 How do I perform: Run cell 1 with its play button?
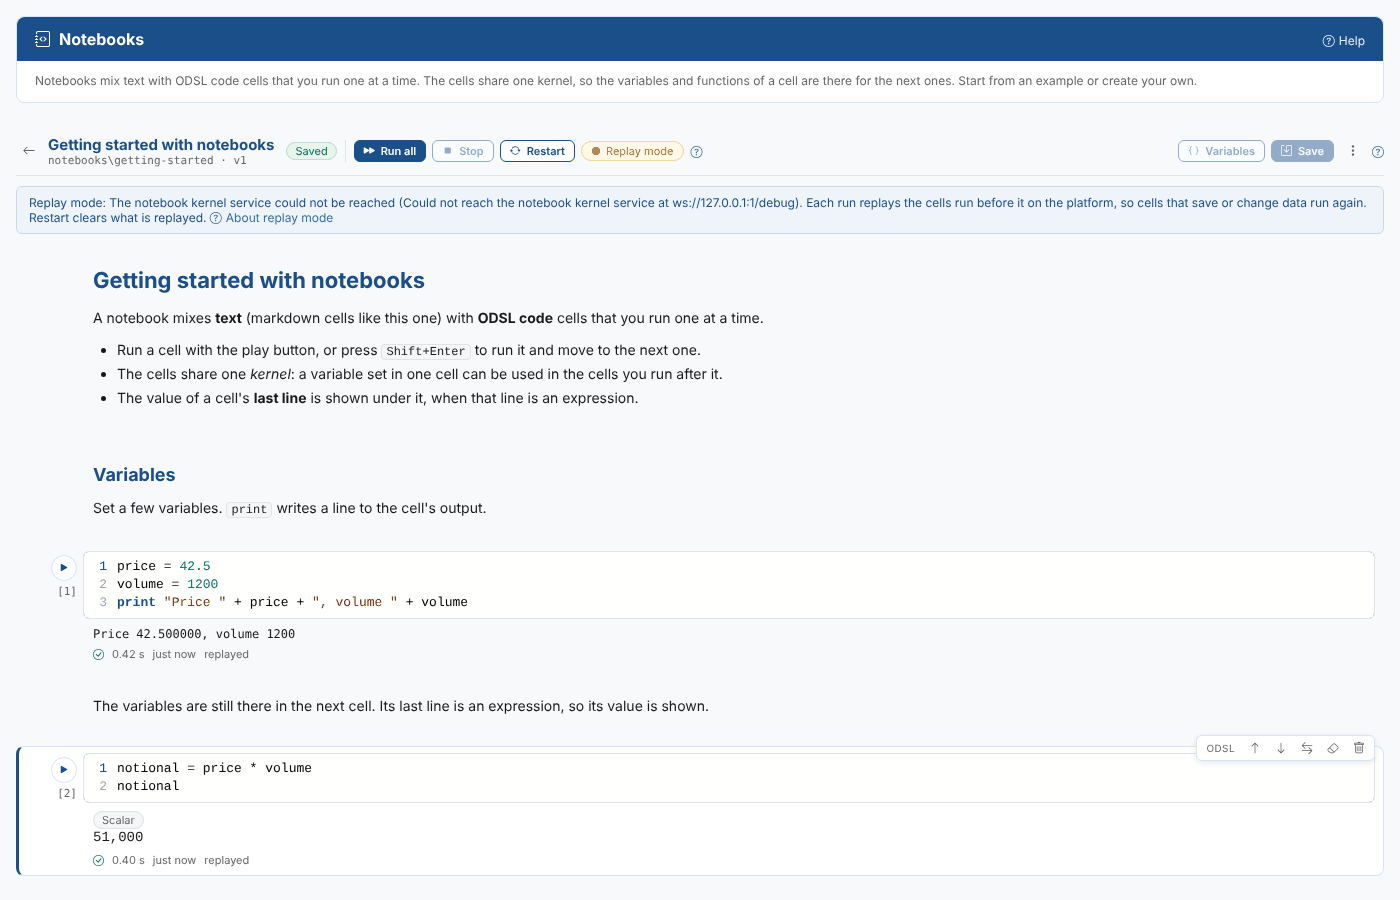click(64, 567)
